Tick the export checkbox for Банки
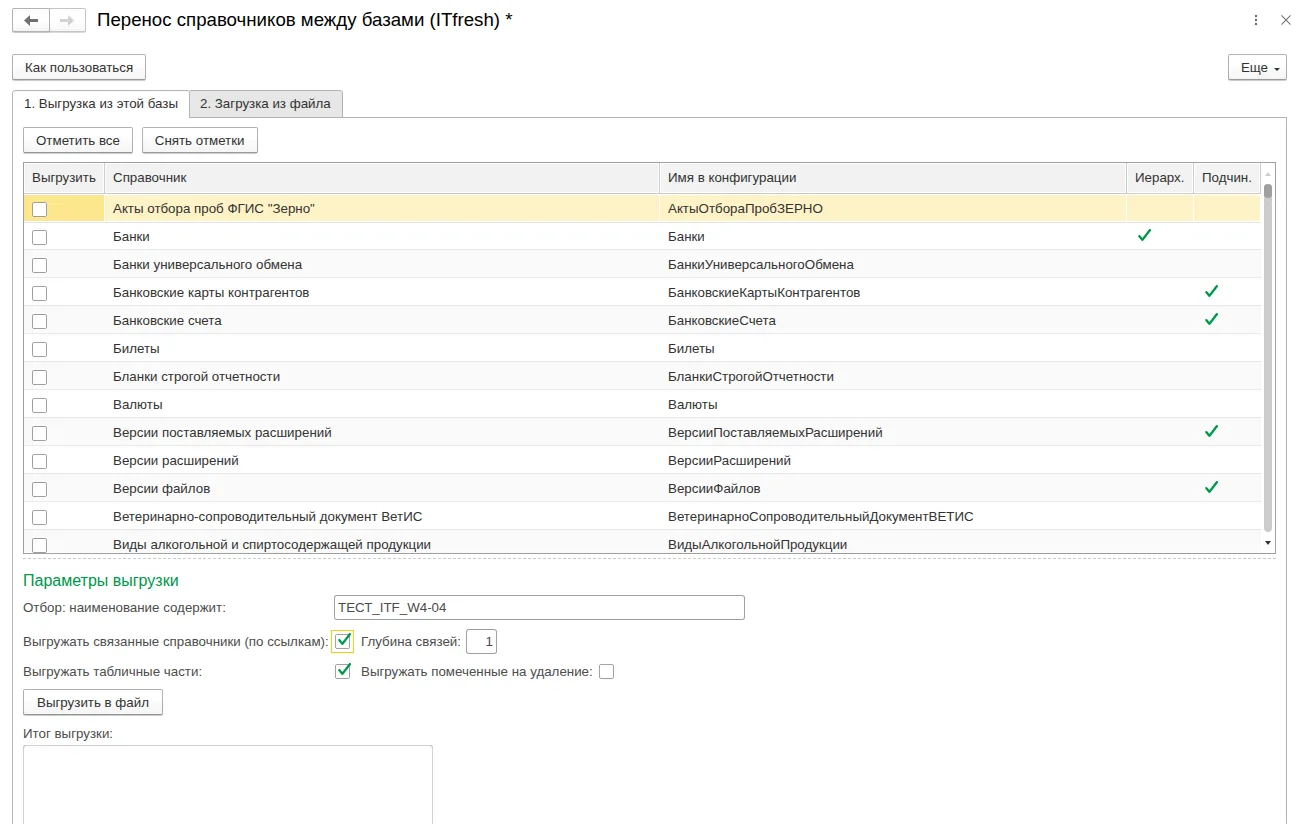The height and width of the screenshot is (836, 1307). point(39,237)
